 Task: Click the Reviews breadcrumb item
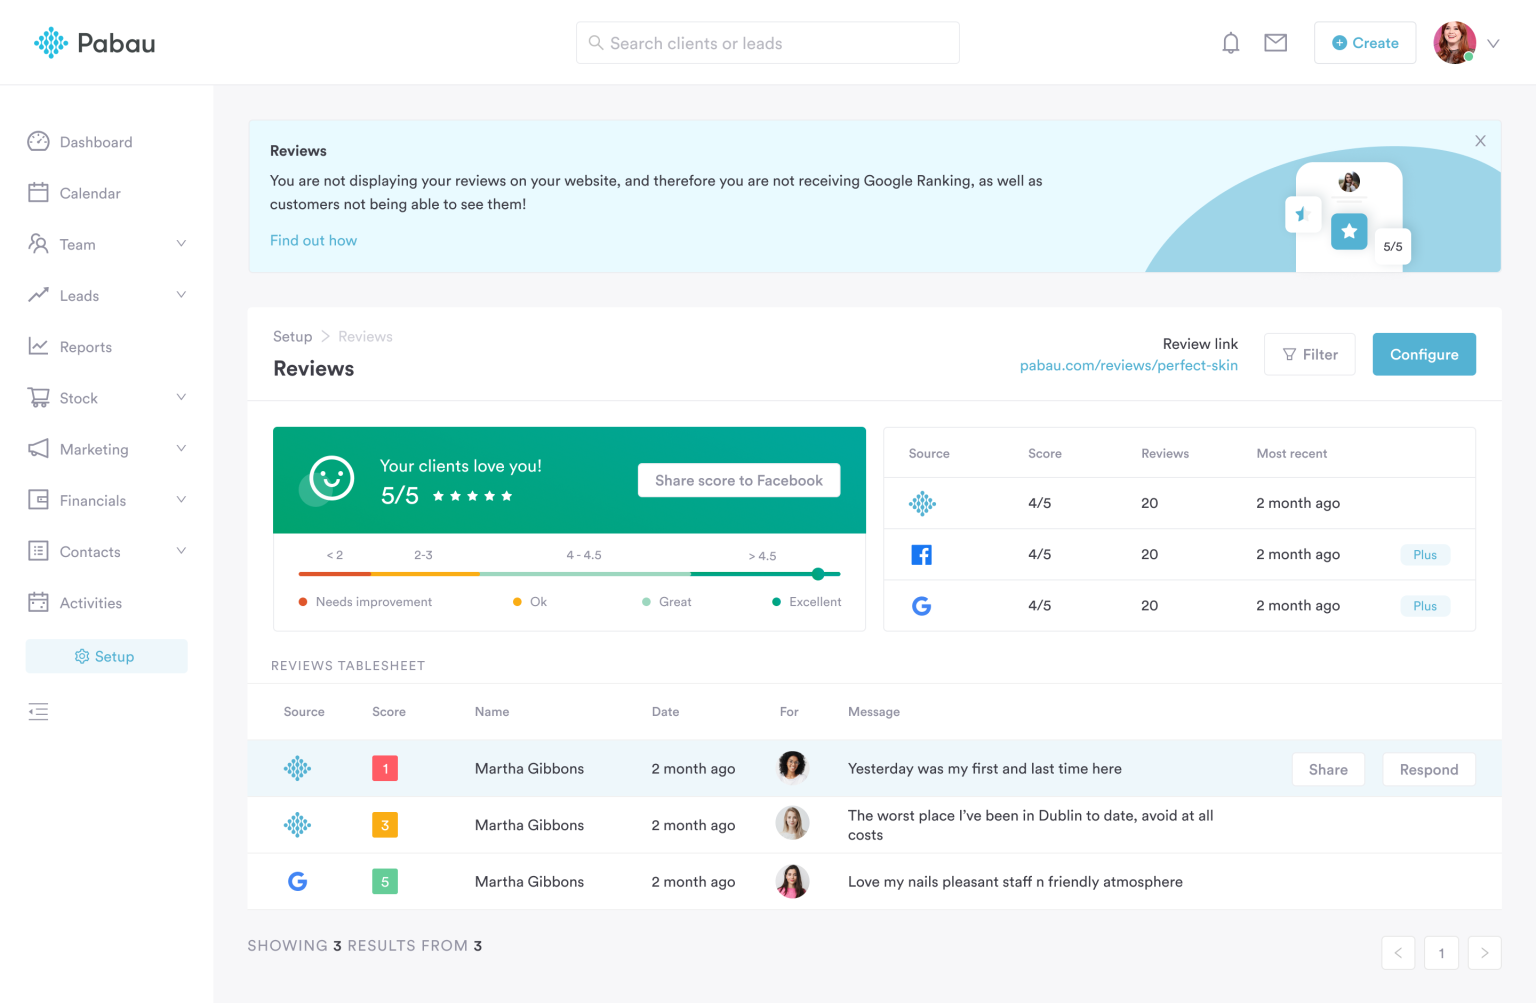364,336
